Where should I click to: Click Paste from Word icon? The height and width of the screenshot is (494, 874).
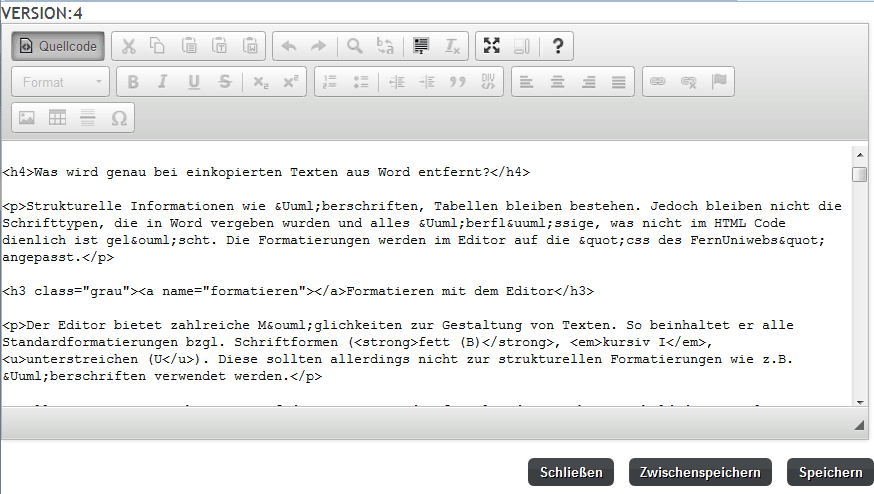(x=250, y=46)
